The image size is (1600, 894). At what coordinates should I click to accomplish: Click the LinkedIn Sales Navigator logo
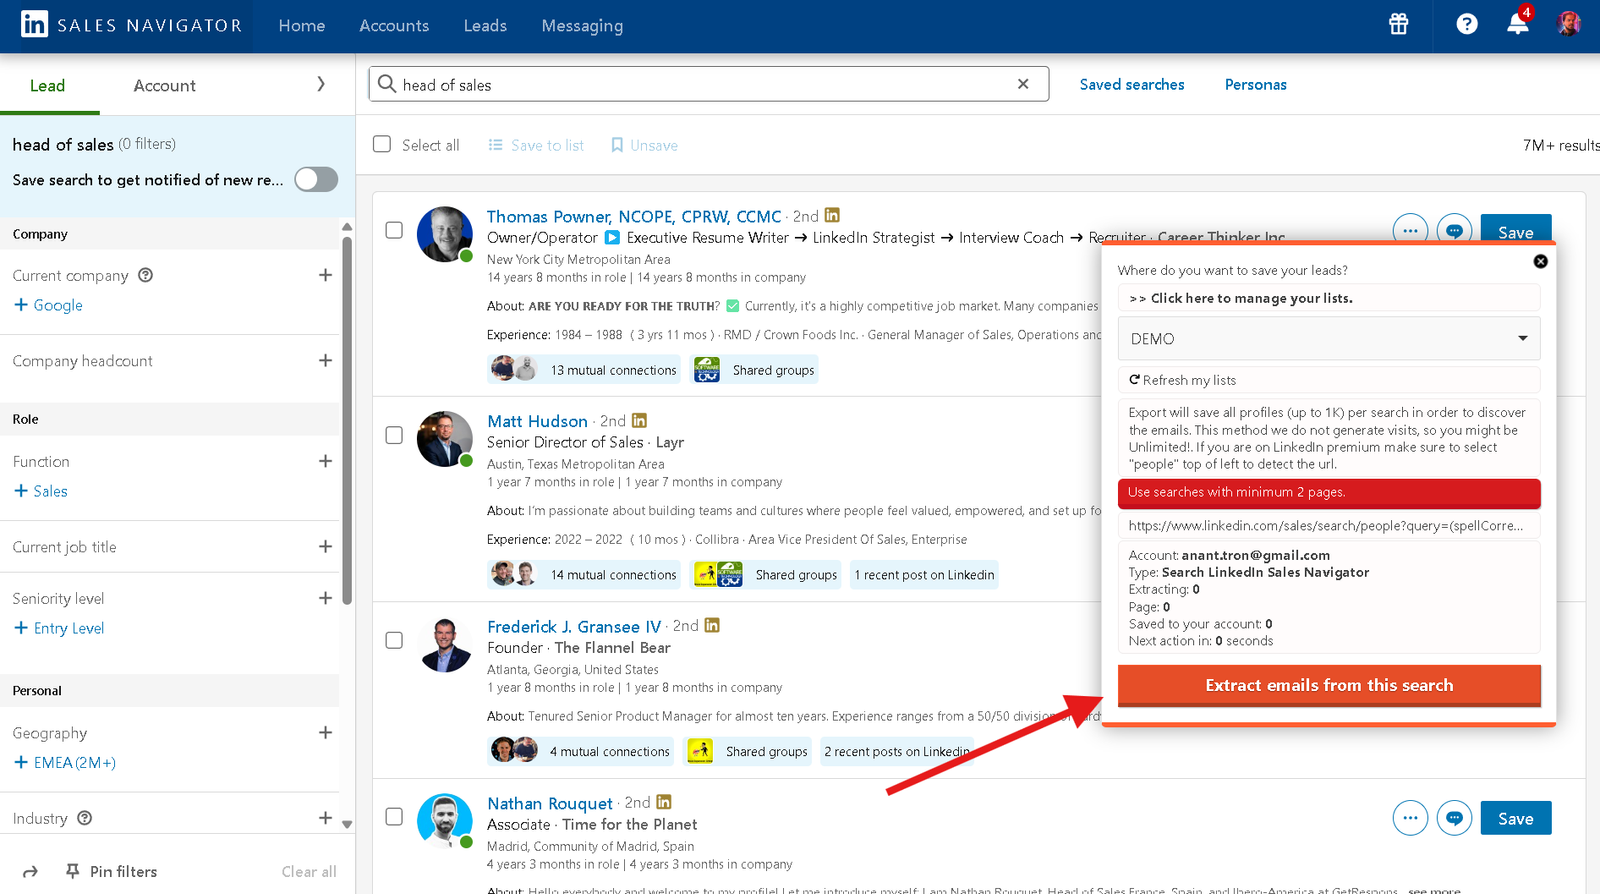coord(131,25)
